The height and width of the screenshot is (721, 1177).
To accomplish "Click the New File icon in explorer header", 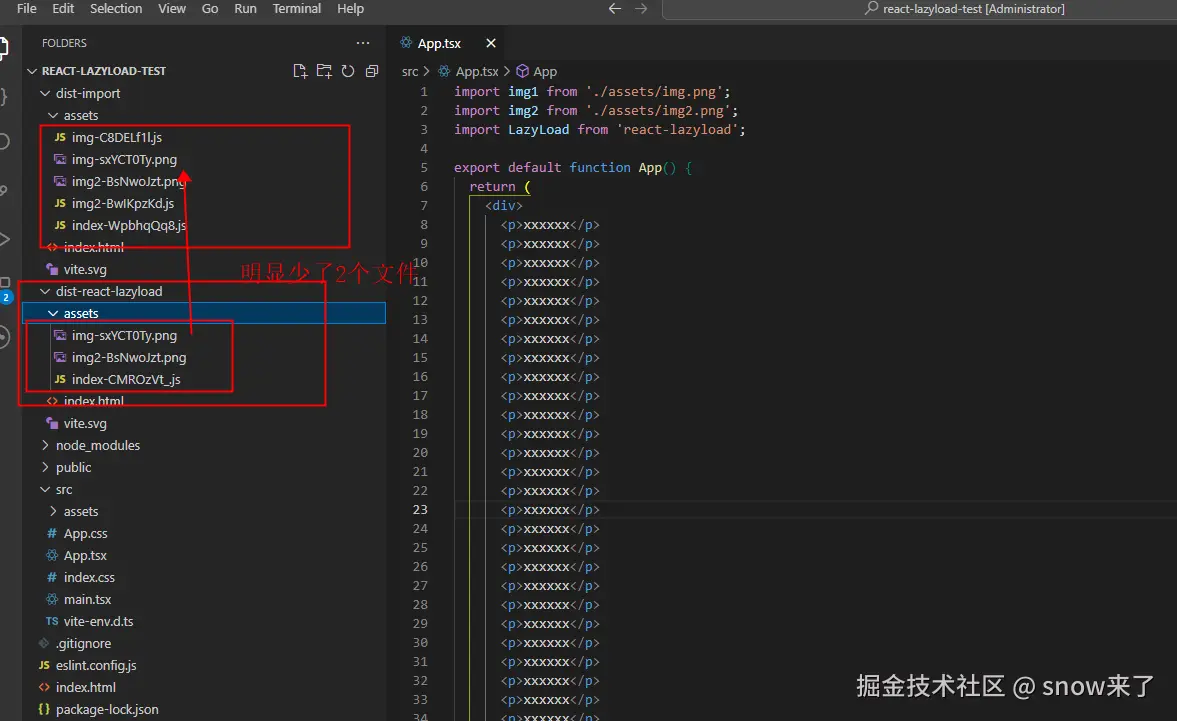I will [x=299, y=71].
